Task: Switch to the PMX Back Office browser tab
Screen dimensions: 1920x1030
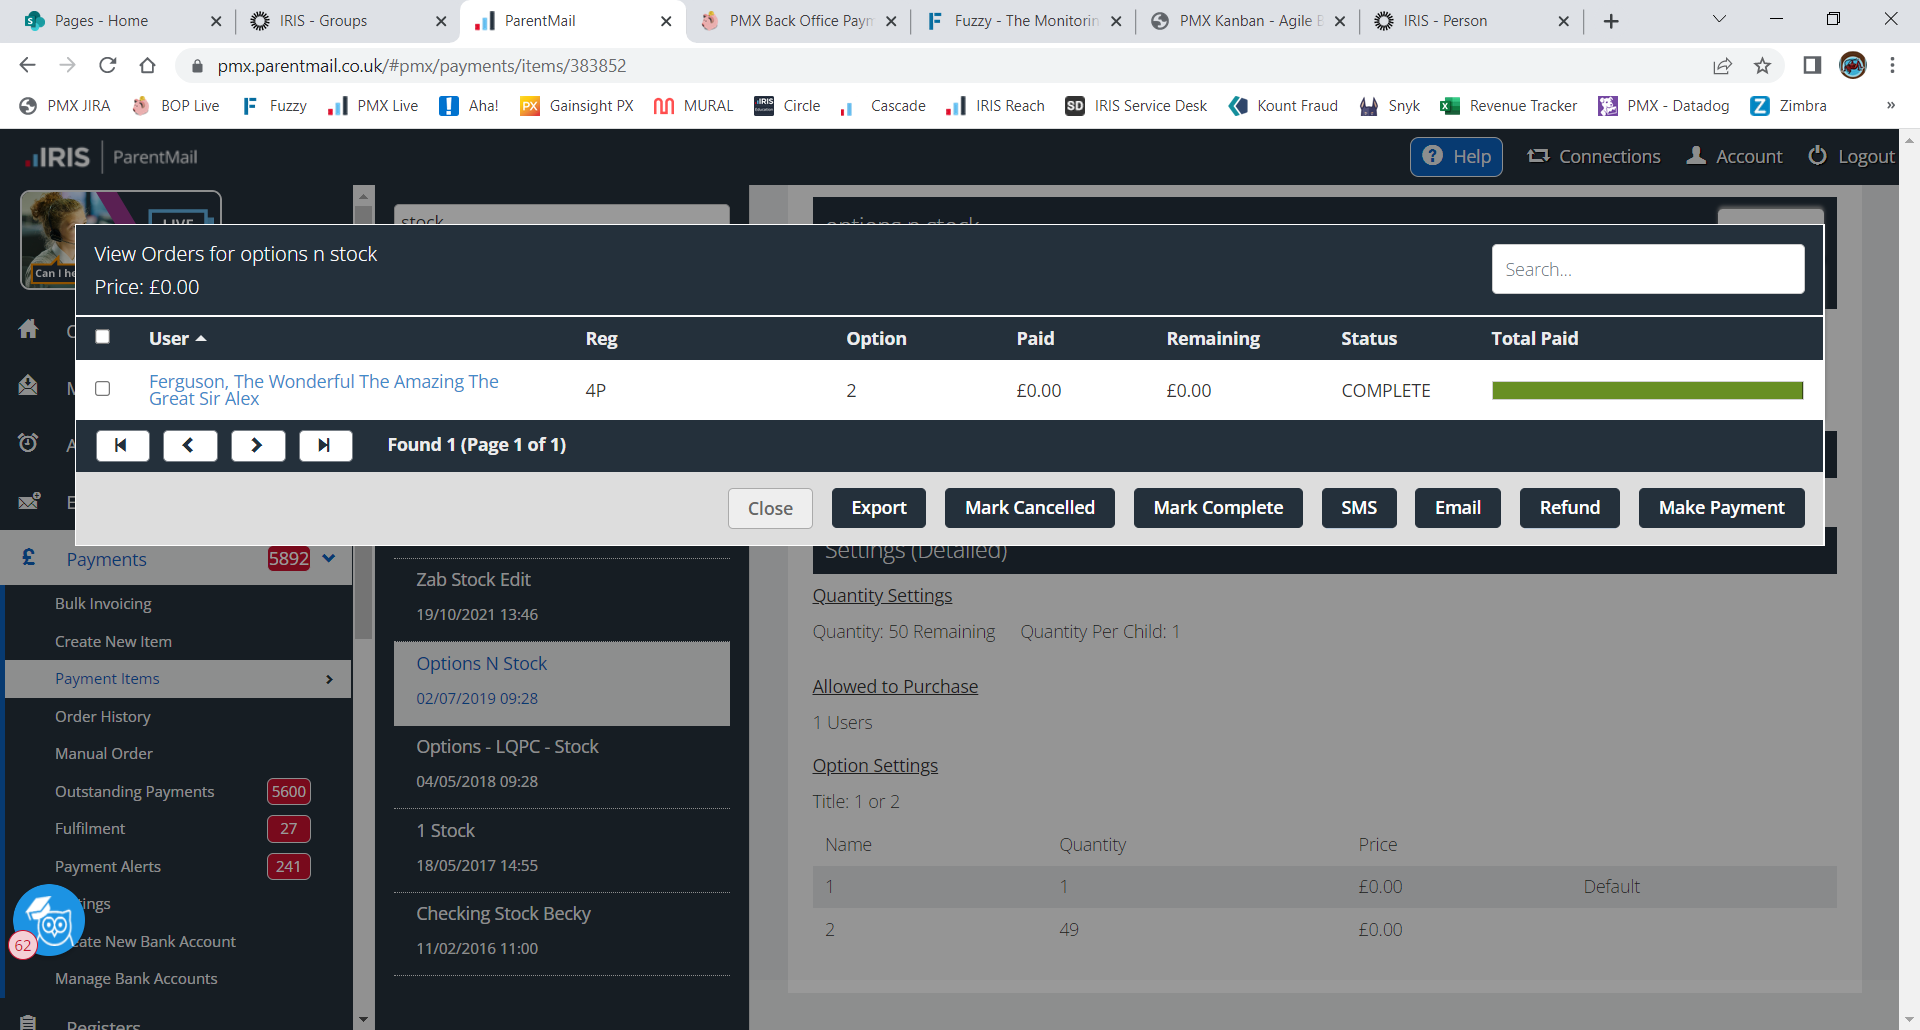Action: point(798,21)
